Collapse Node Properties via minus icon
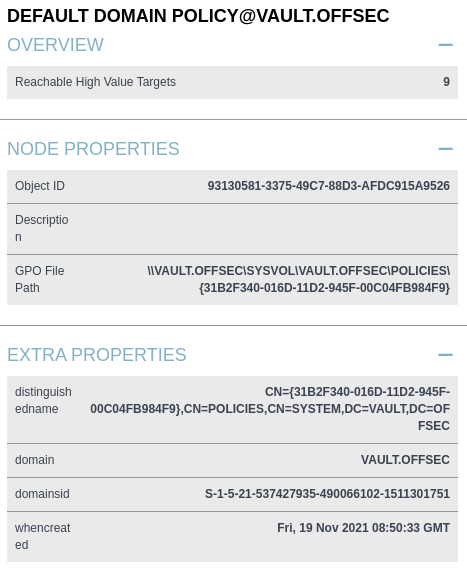 445,149
